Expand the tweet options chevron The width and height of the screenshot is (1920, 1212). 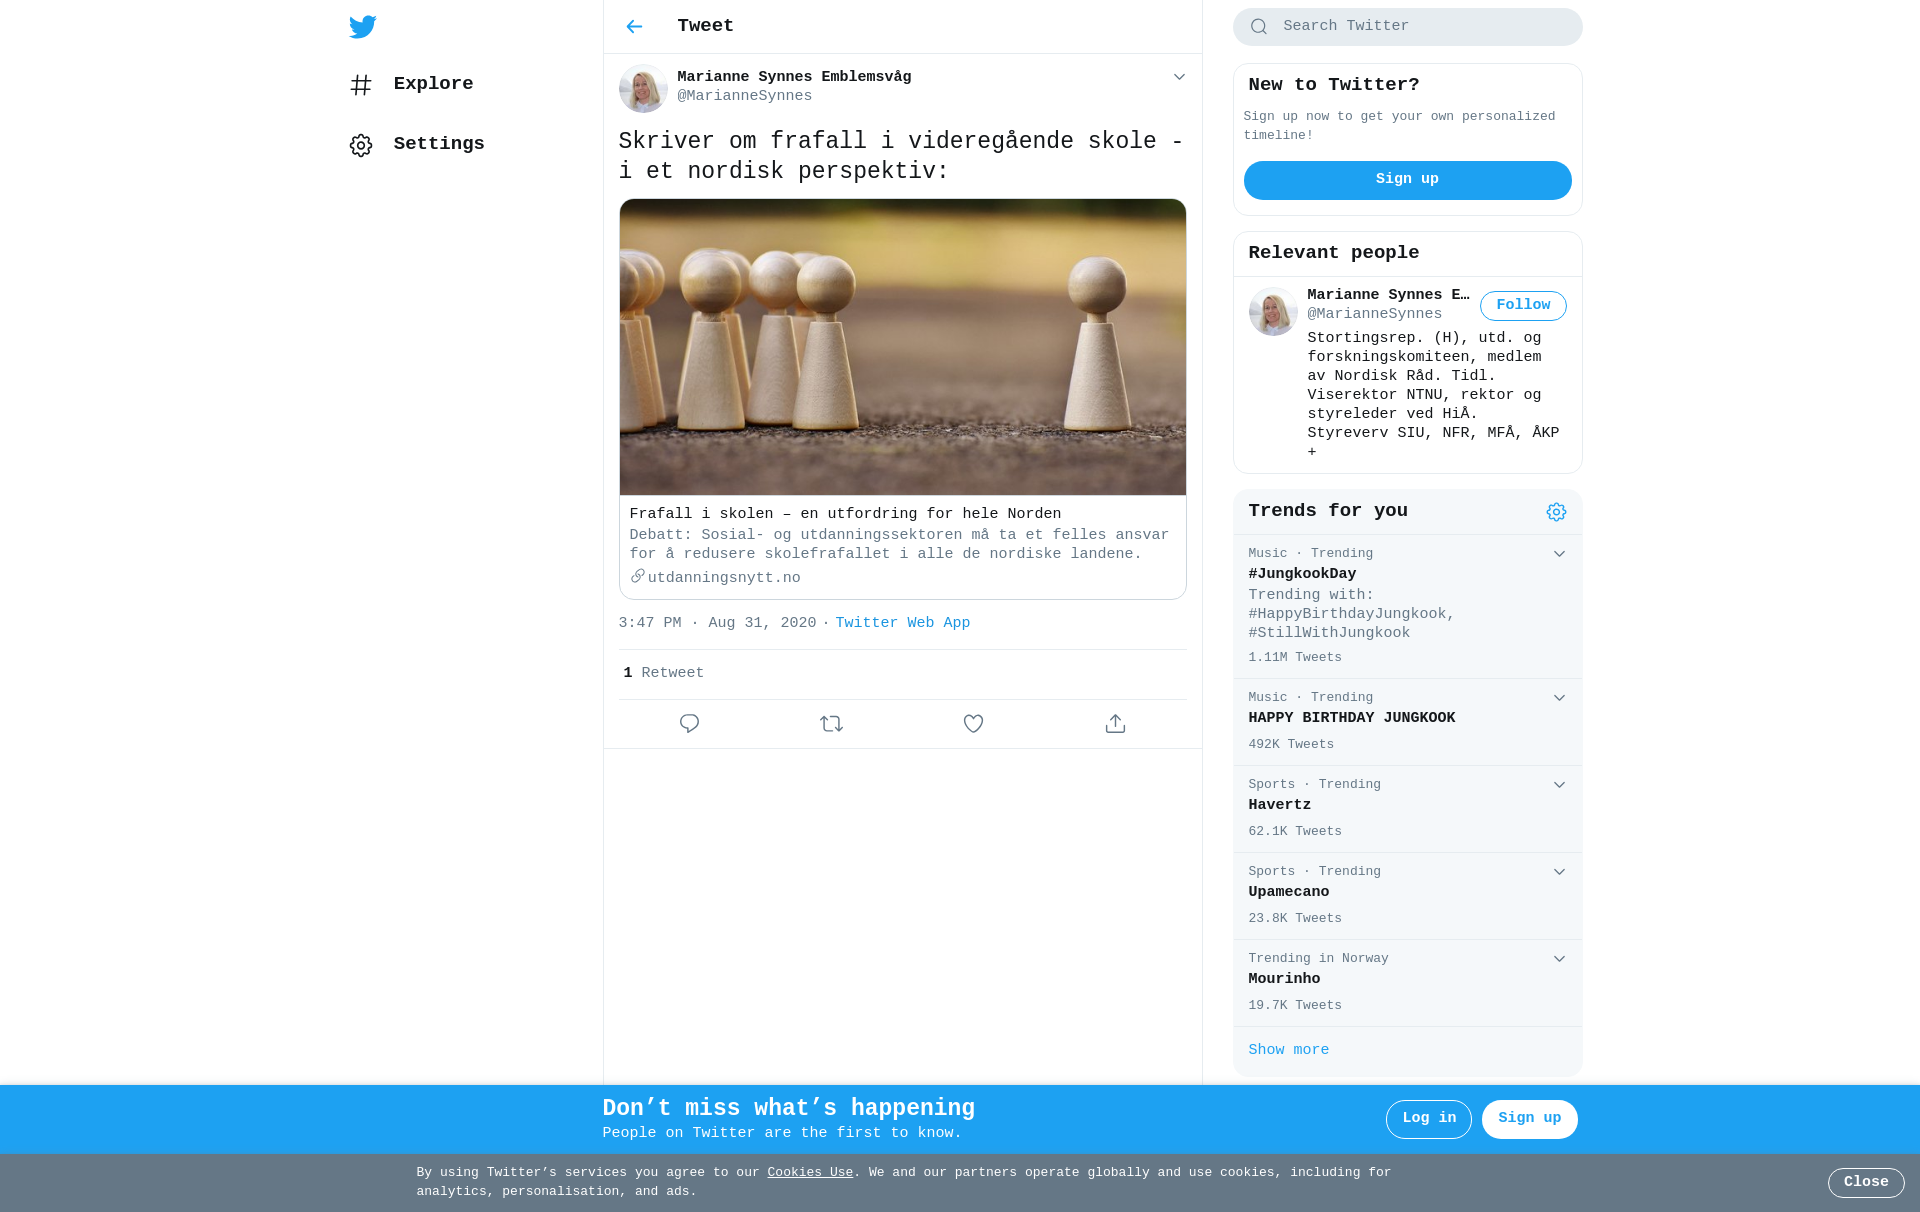pyautogui.click(x=1179, y=77)
